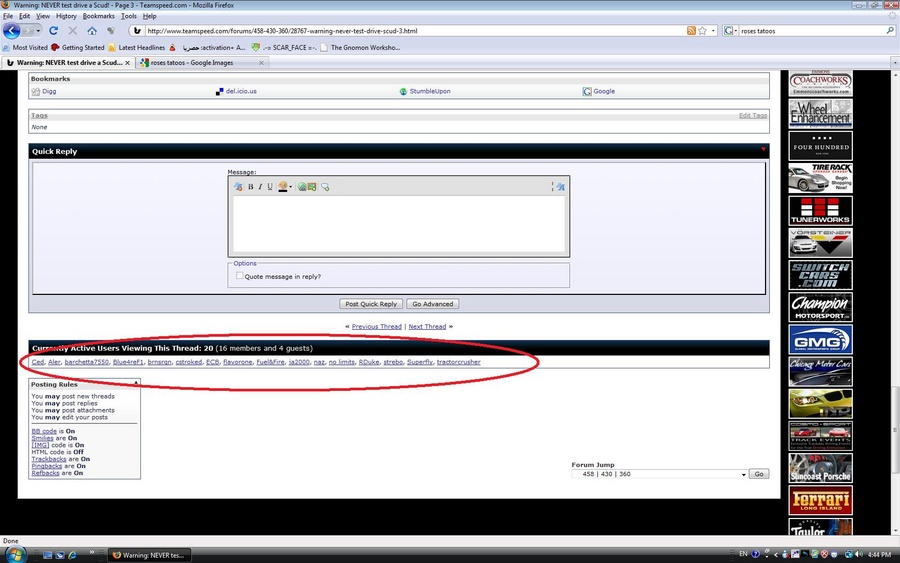
Task: Open the Bookmarks menu
Action: pos(98,16)
